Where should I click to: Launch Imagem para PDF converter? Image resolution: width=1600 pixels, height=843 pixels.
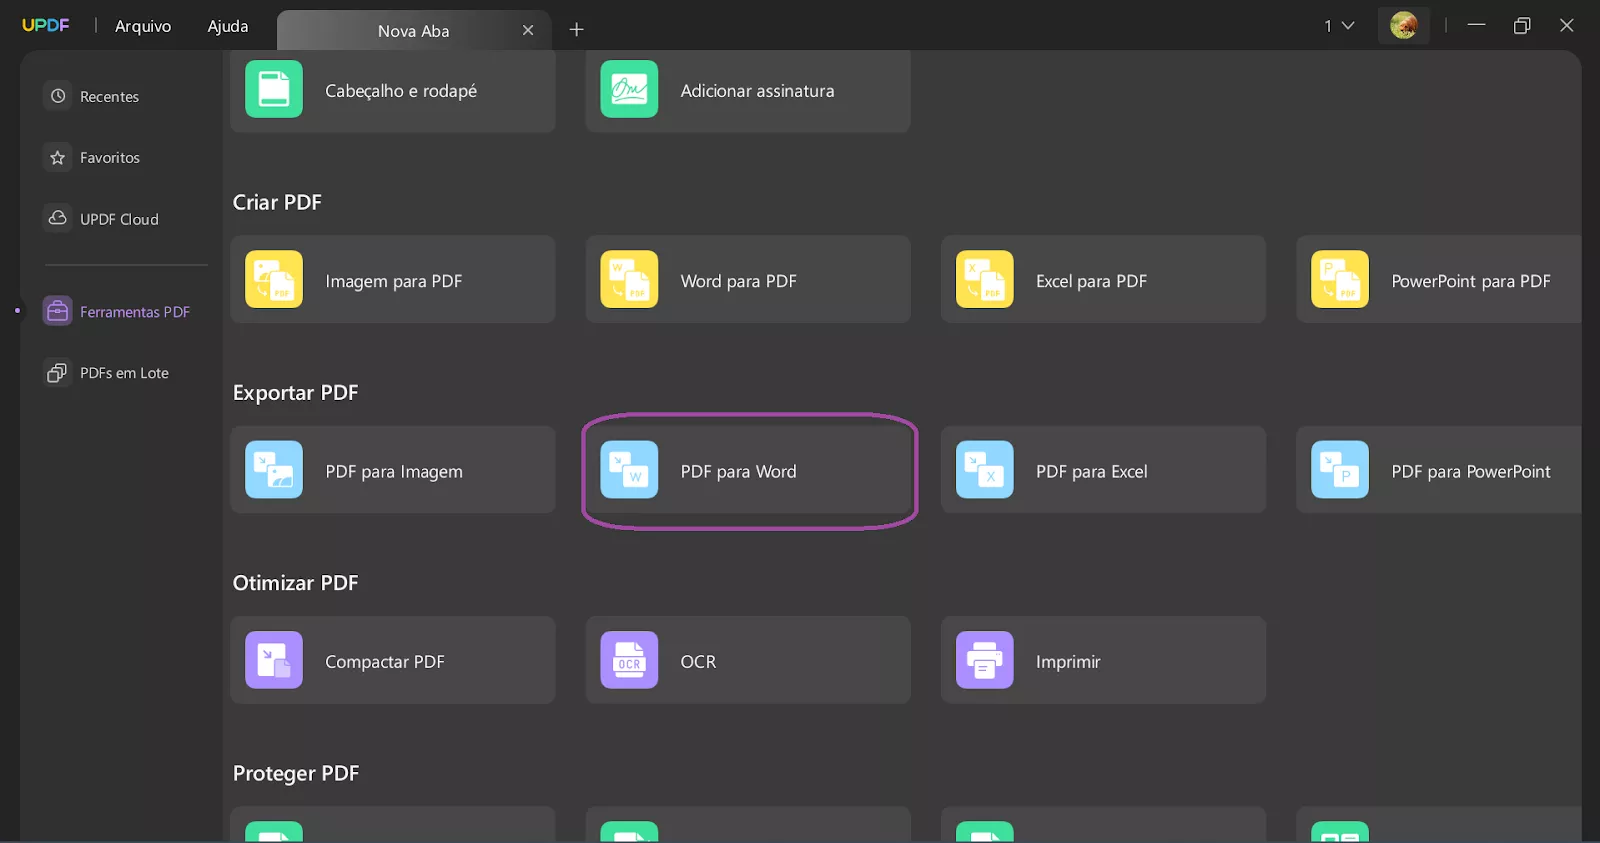point(393,279)
